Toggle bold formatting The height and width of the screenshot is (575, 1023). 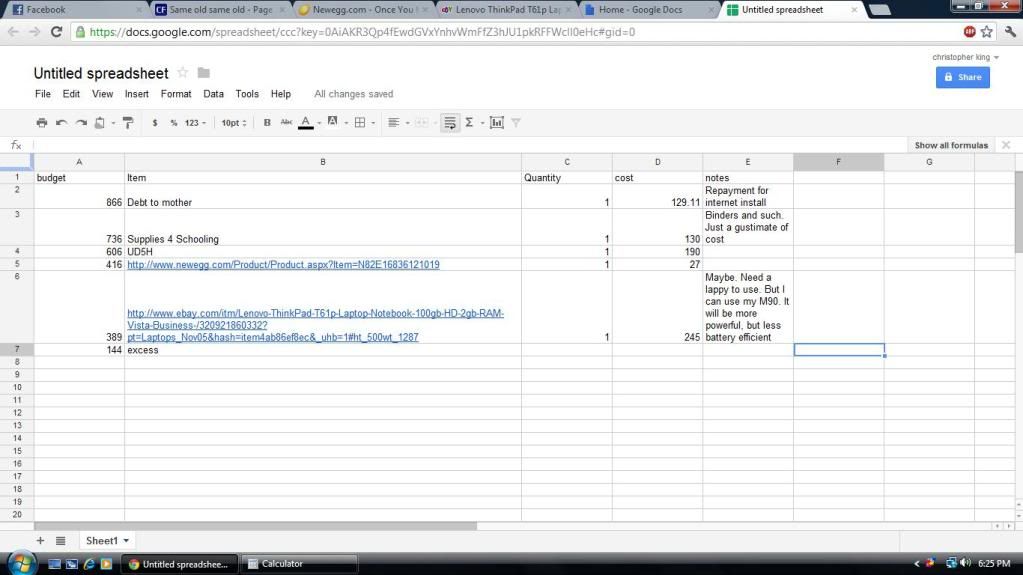(267, 123)
